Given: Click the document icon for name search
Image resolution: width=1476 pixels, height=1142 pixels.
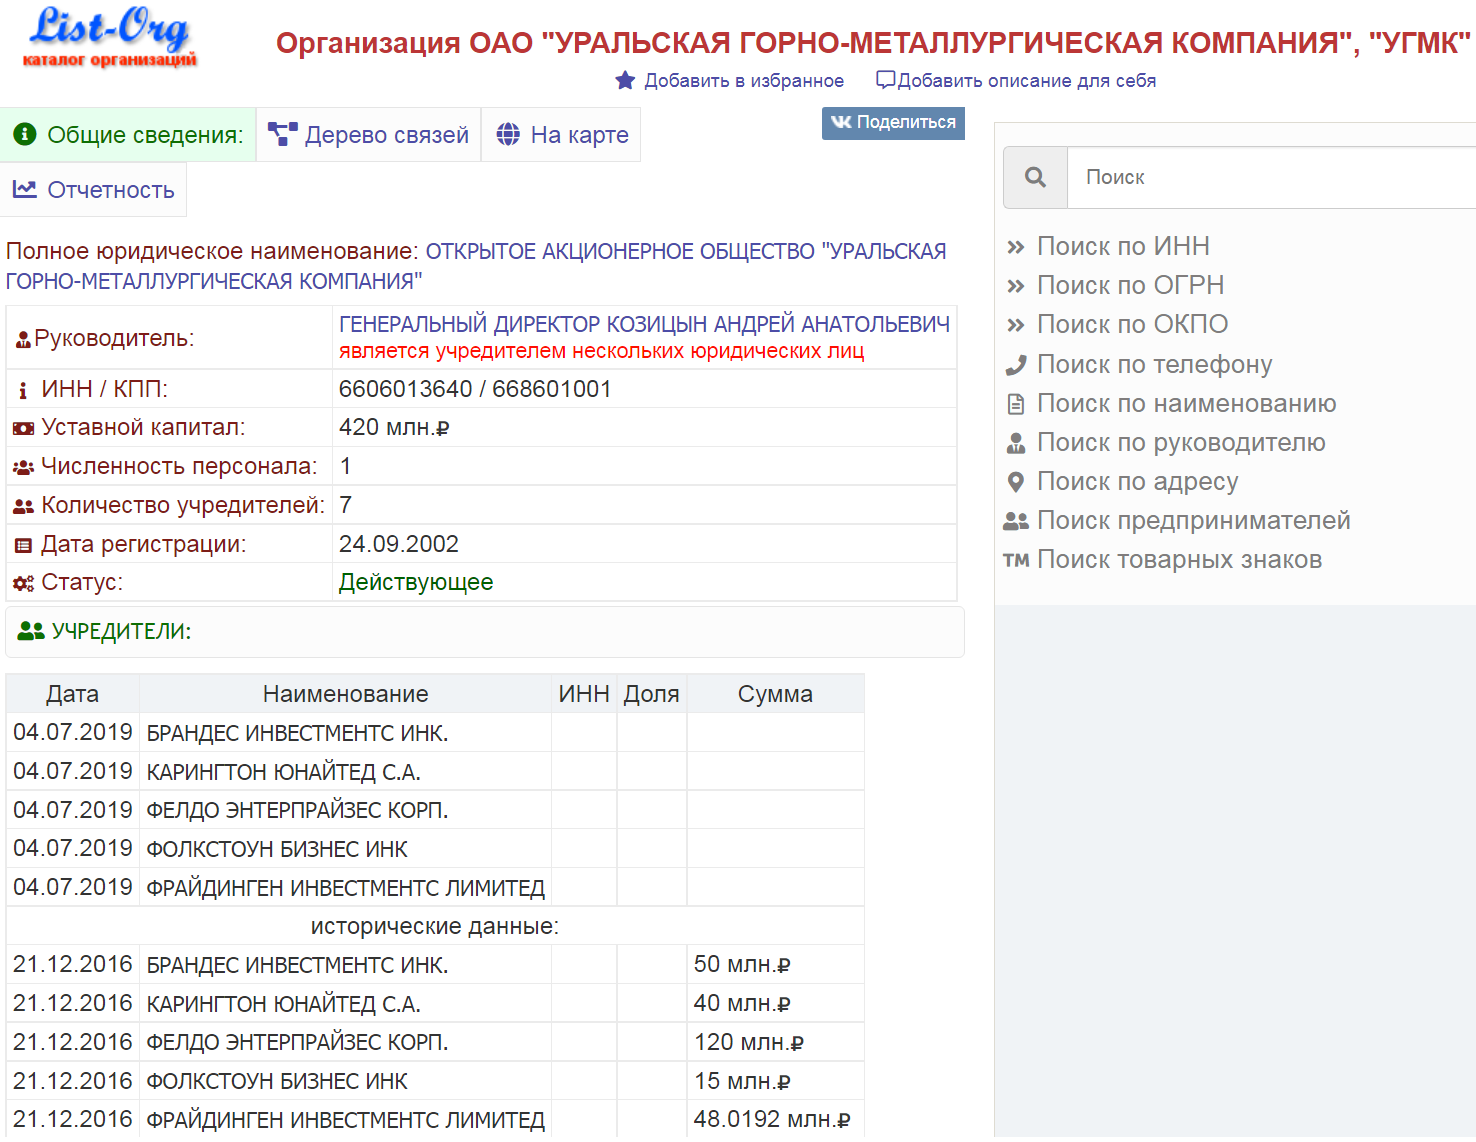Looking at the screenshot, I should [x=1016, y=404].
